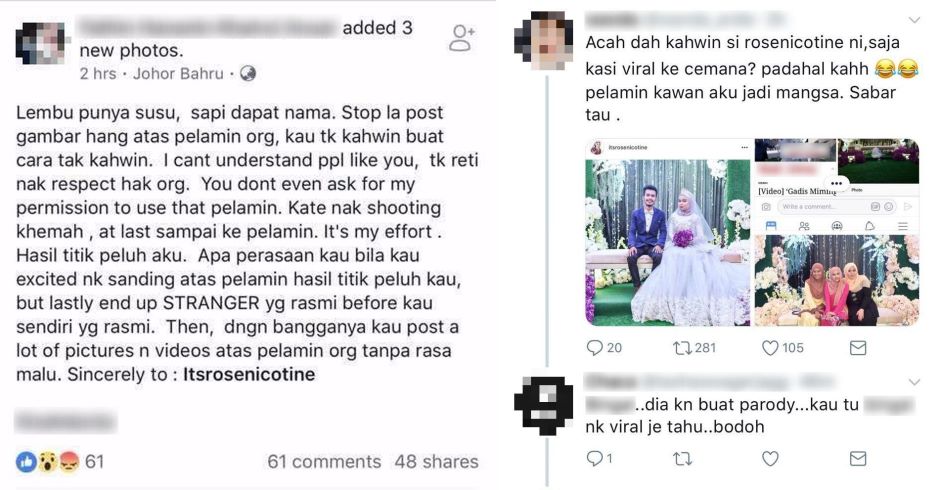
Task: Like the second tweet about parody
Action: point(770,459)
